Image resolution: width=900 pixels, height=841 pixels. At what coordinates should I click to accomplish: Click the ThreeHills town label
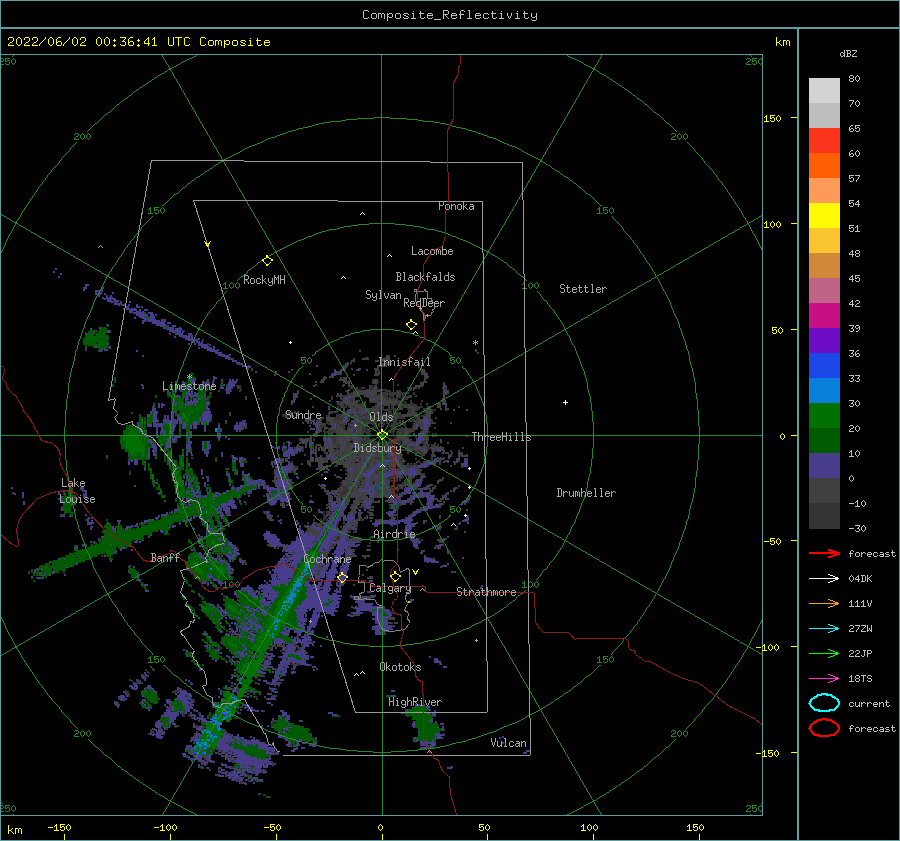click(x=502, y=437)
